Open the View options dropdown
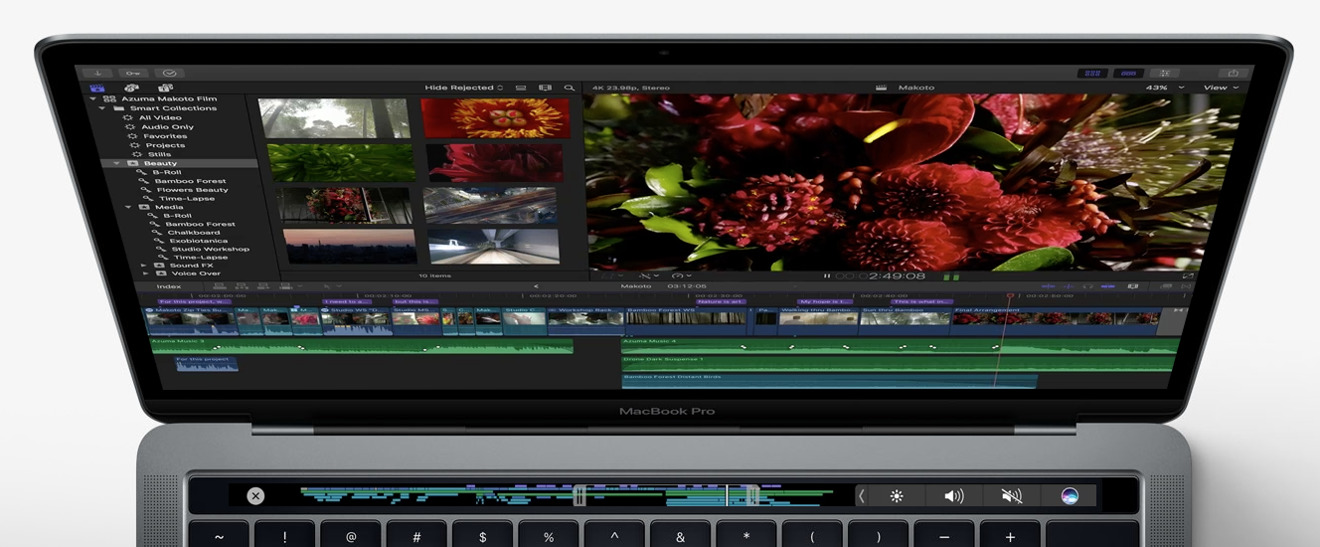 pyautogui.click(x=1221, y=88)
